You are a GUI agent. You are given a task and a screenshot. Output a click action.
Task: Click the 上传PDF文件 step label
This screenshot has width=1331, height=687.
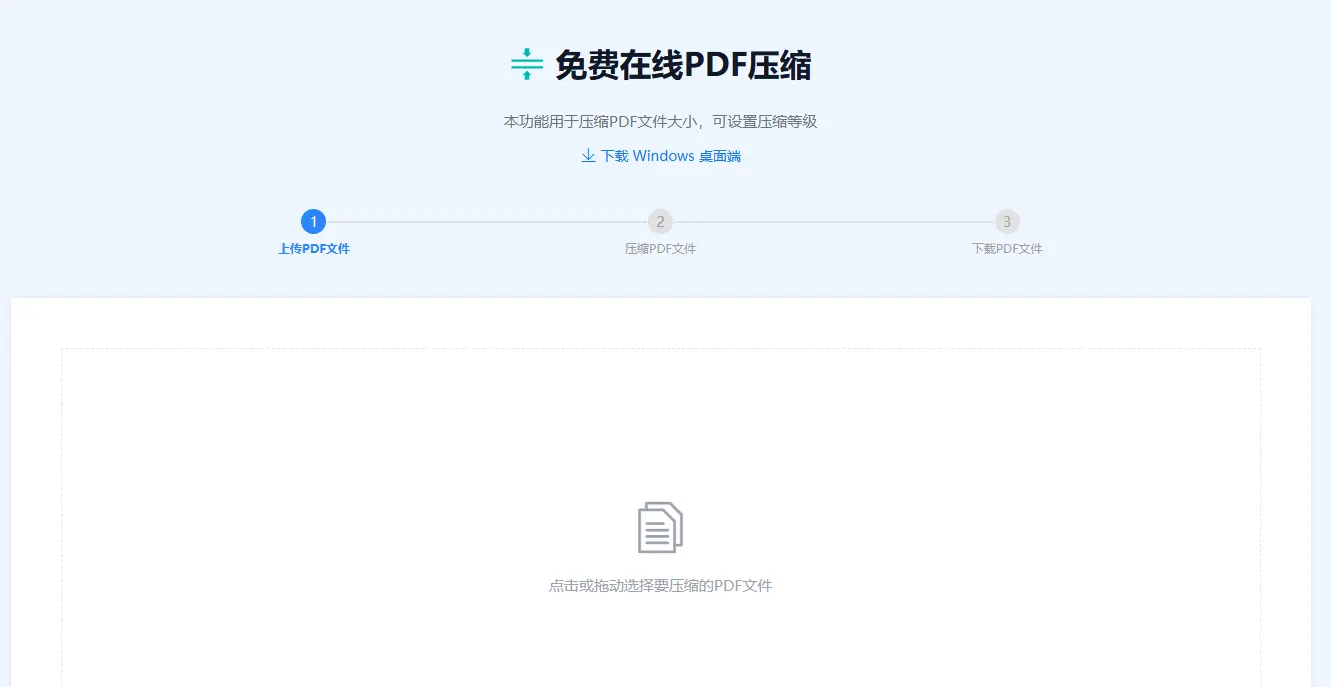[x=314, y=249]
